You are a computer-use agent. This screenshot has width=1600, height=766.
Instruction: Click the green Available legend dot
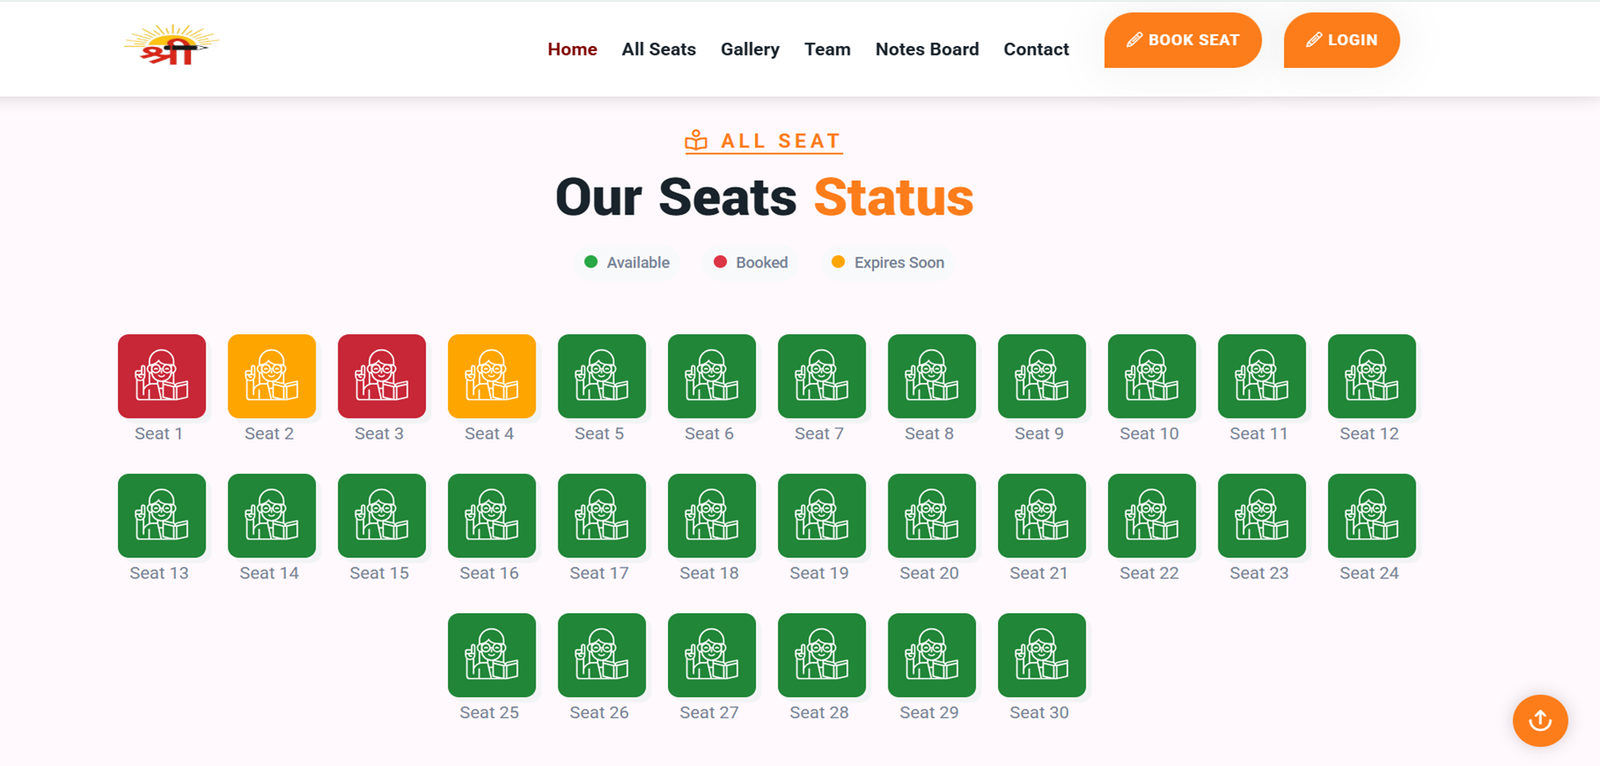coord(591,262)
